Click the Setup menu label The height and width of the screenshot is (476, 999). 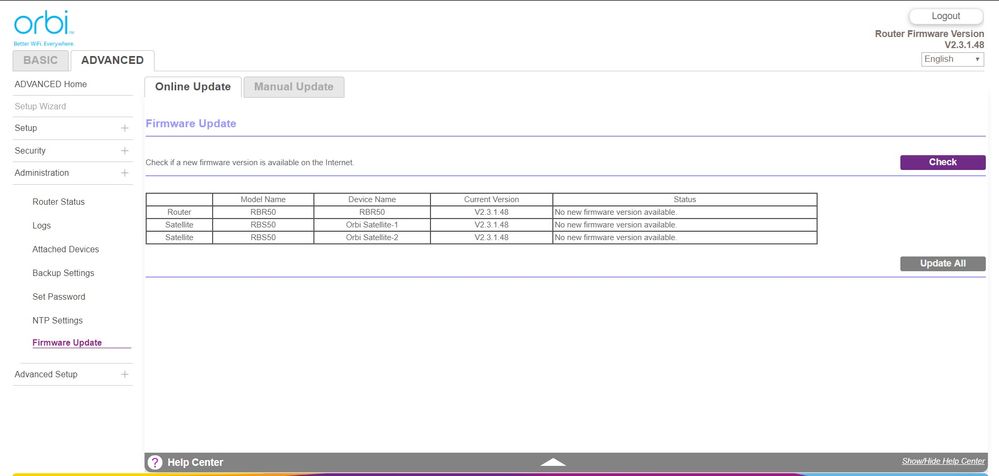(x=25, y=128)
